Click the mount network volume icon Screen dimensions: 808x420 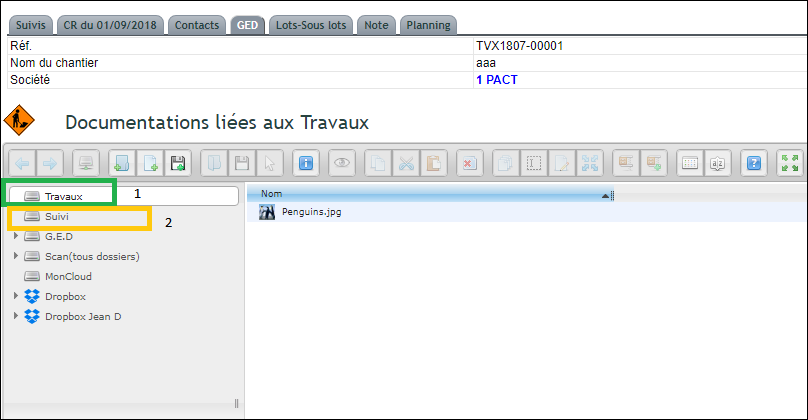pos(86,164)
